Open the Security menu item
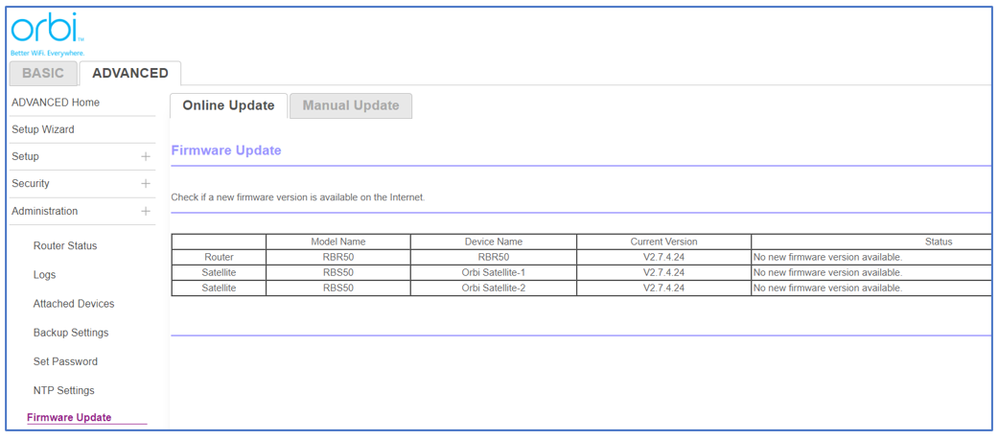Image resolution: width=999 pixels, height=438 pixels. [31, 184]
